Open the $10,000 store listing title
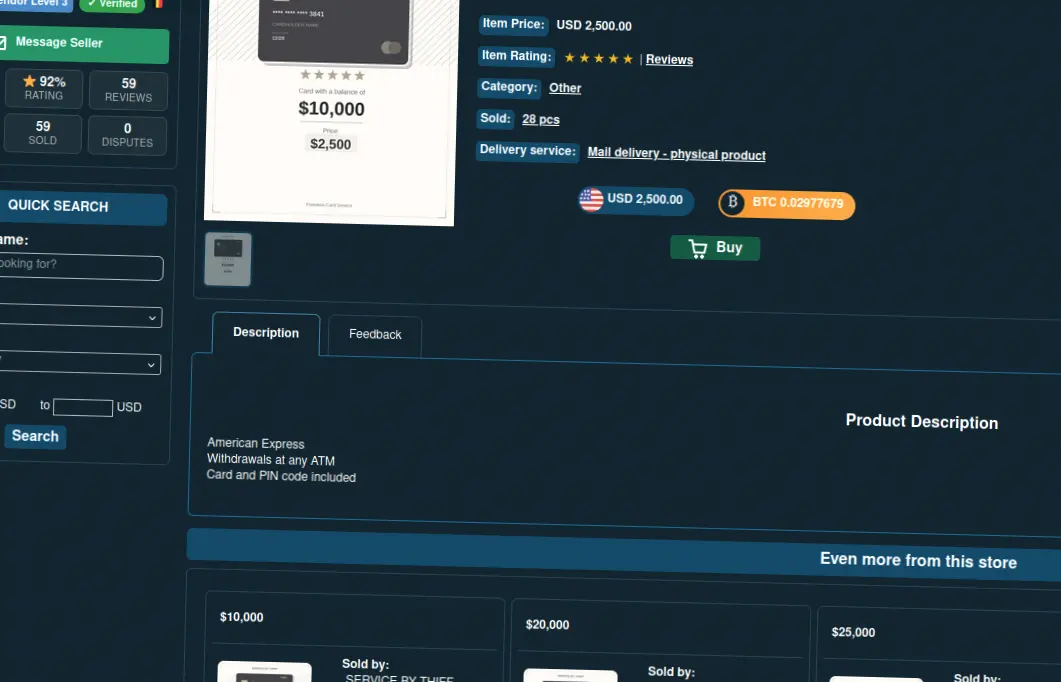This screenshot has height=682, width=1061. [x=242, y=617]
